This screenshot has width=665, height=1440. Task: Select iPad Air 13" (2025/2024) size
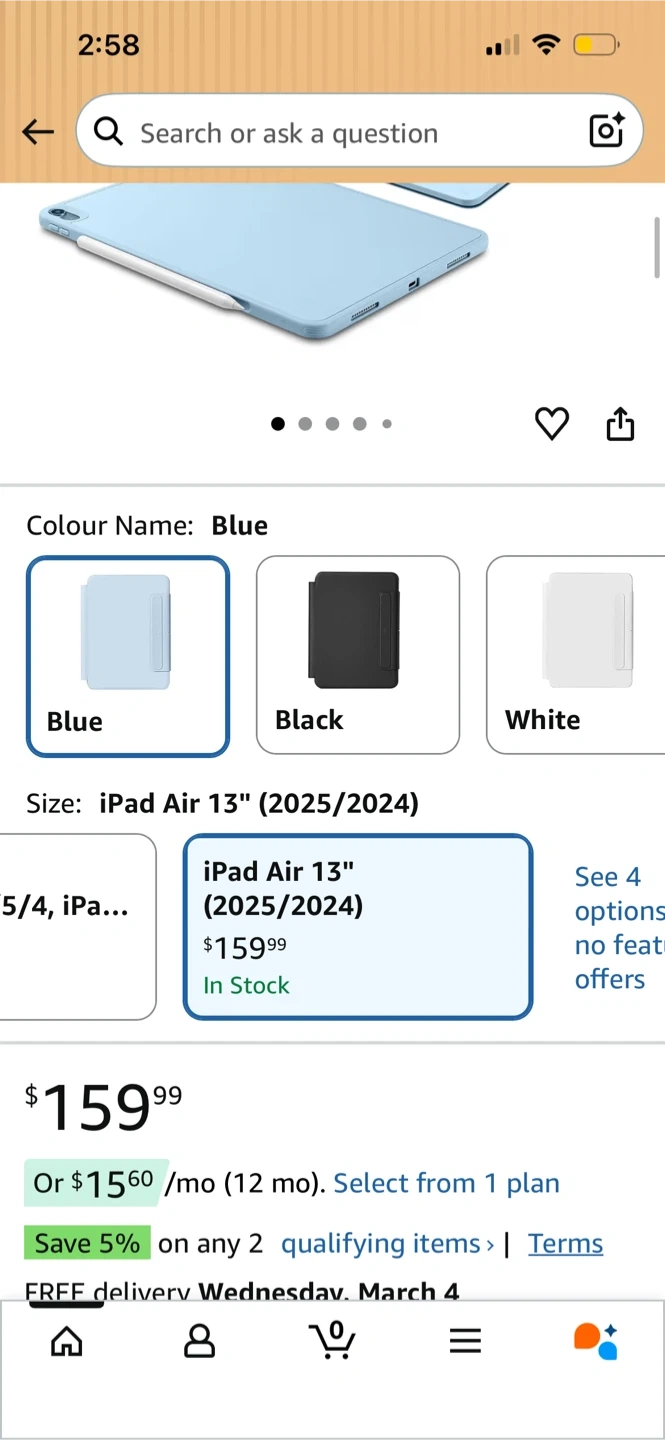[358, 926]
